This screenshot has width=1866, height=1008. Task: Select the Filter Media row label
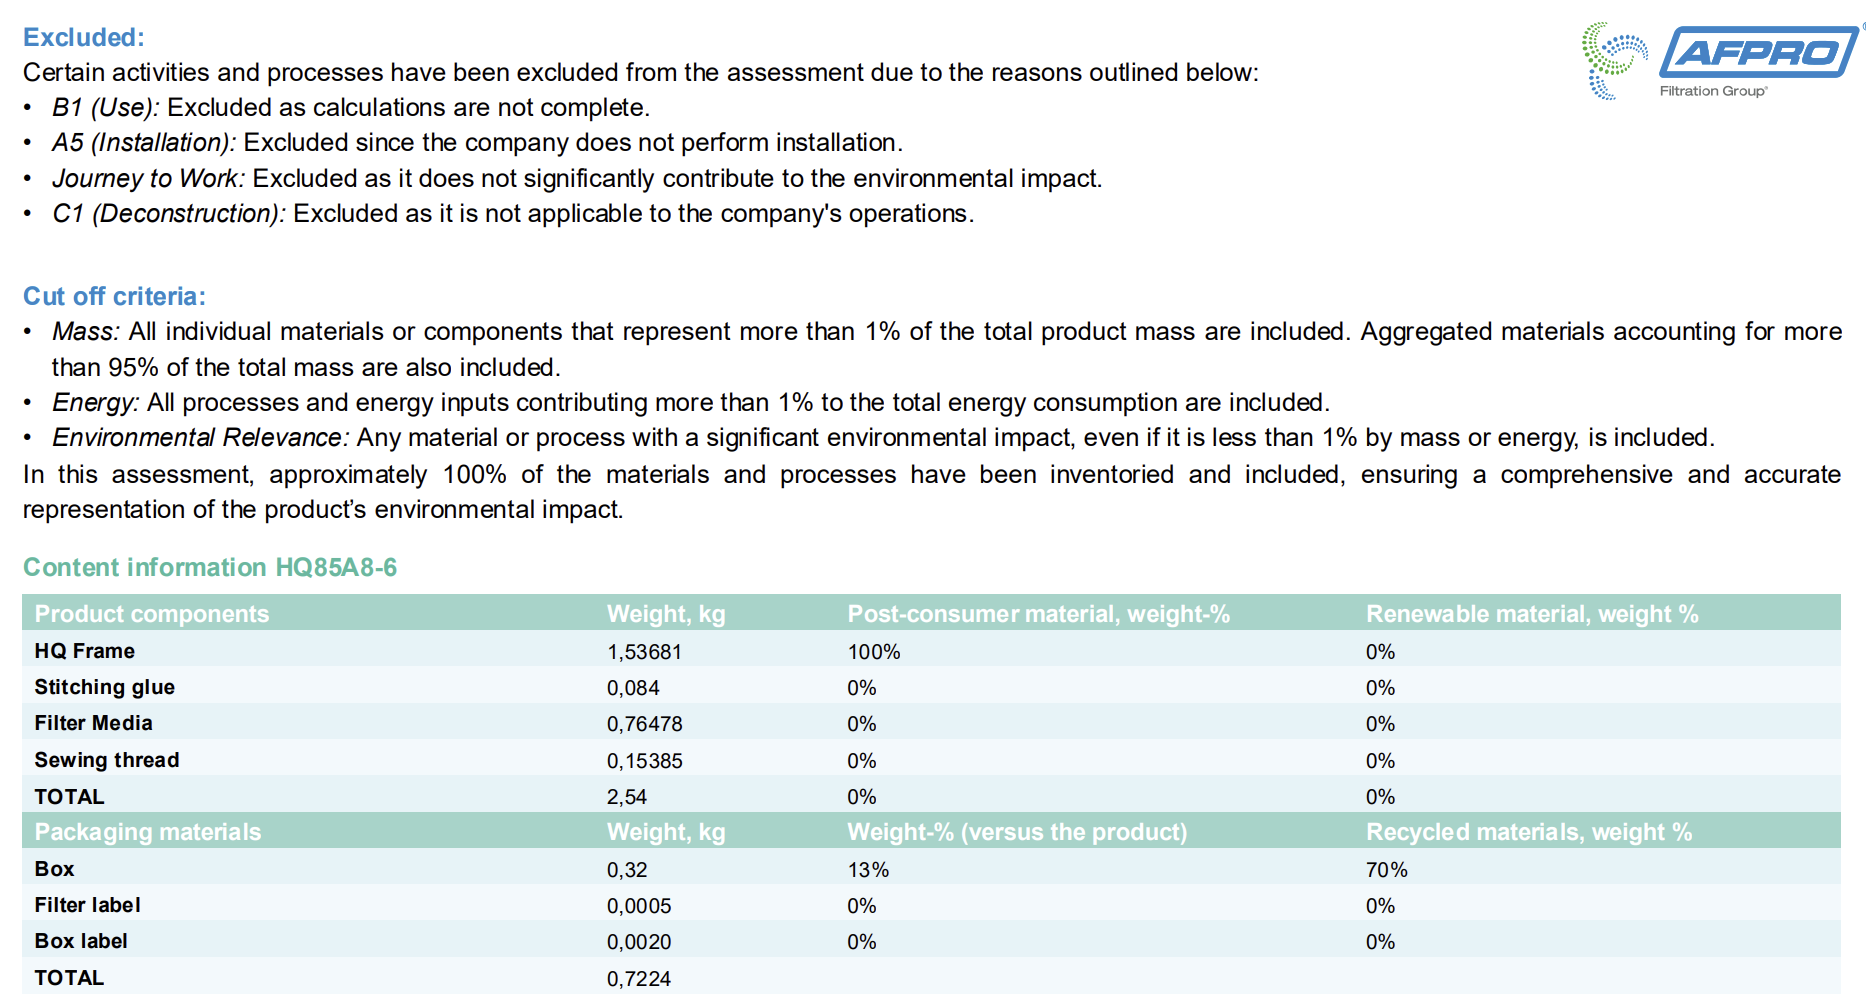pos(94,723)
